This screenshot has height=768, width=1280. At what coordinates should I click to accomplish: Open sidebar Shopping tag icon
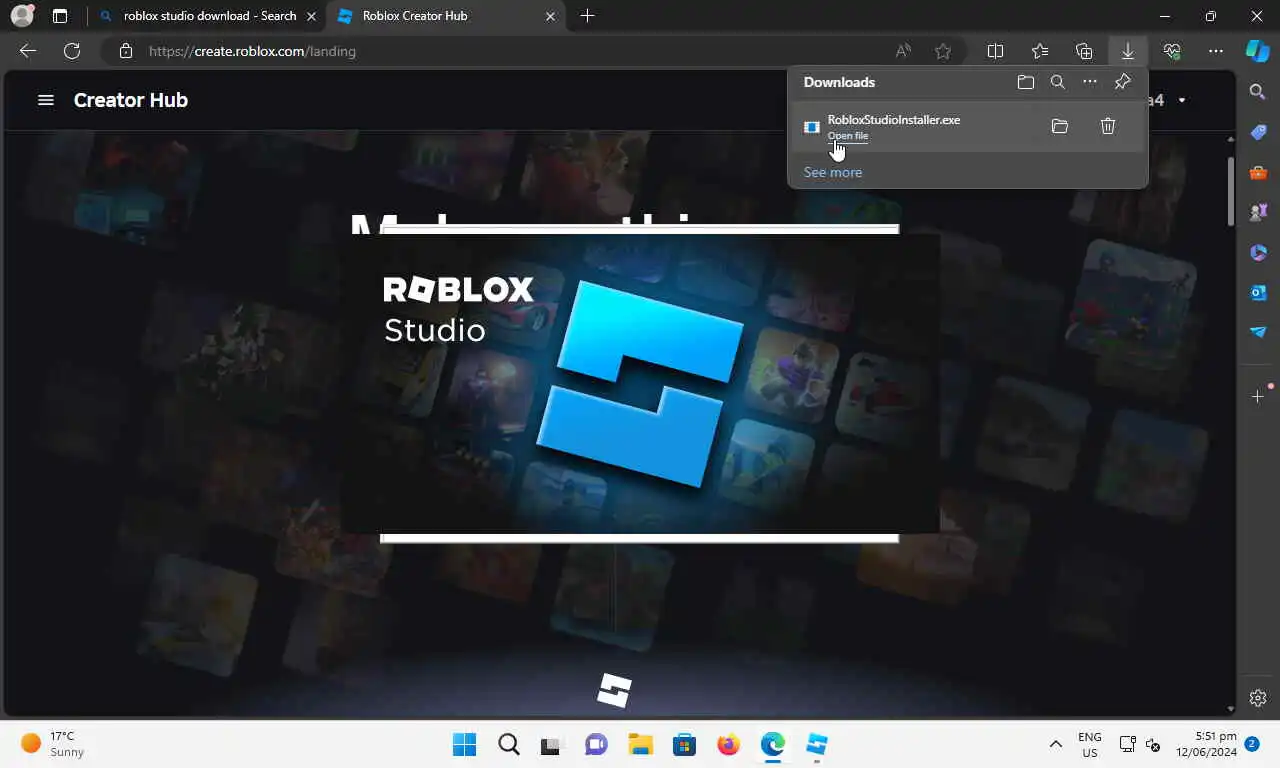coord(1258,132)
